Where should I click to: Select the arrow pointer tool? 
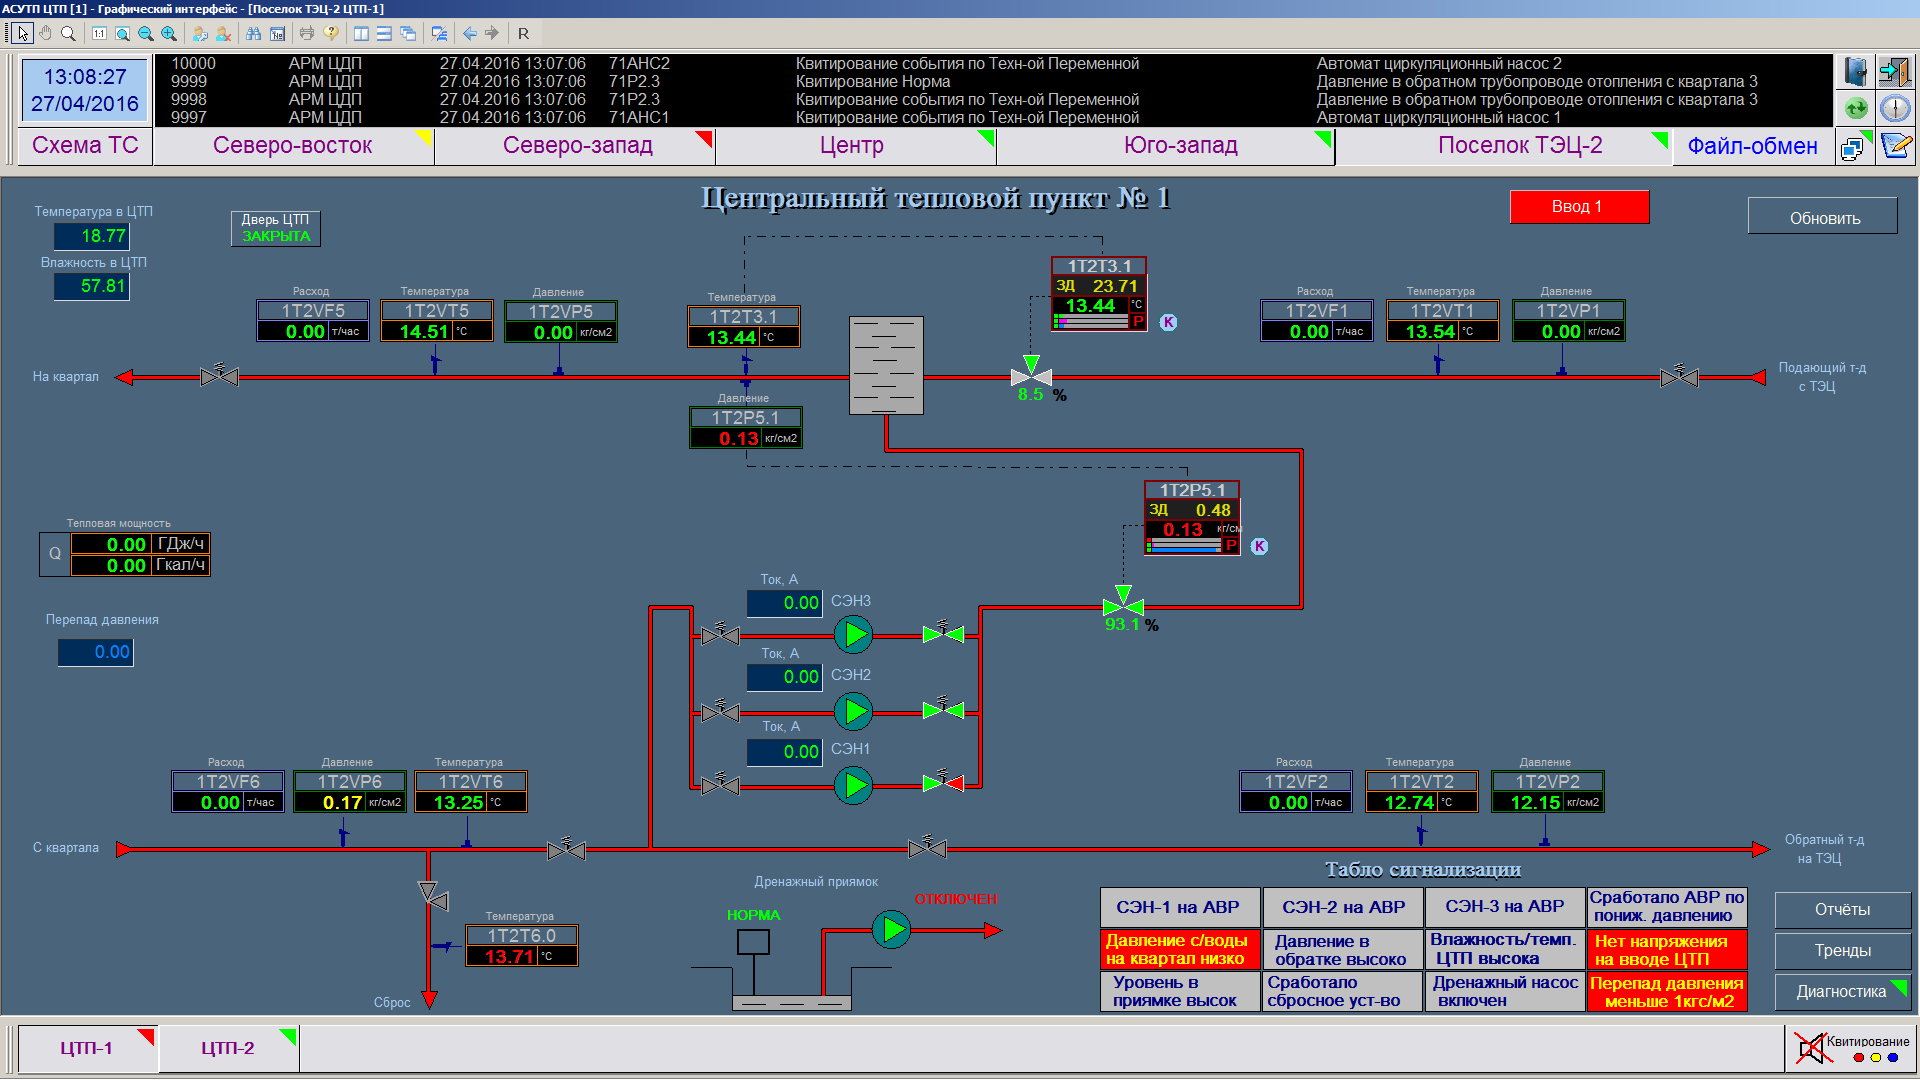[23, 33]
